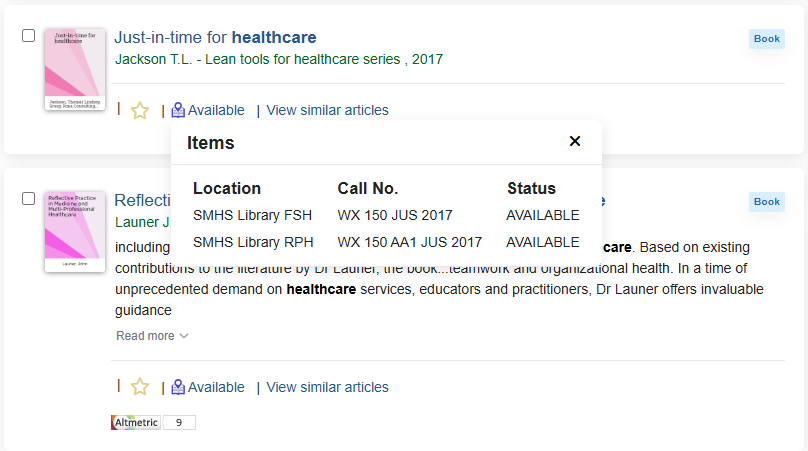Click the library icon beside first Available
808x451 pixels.
tap(178, 110)
